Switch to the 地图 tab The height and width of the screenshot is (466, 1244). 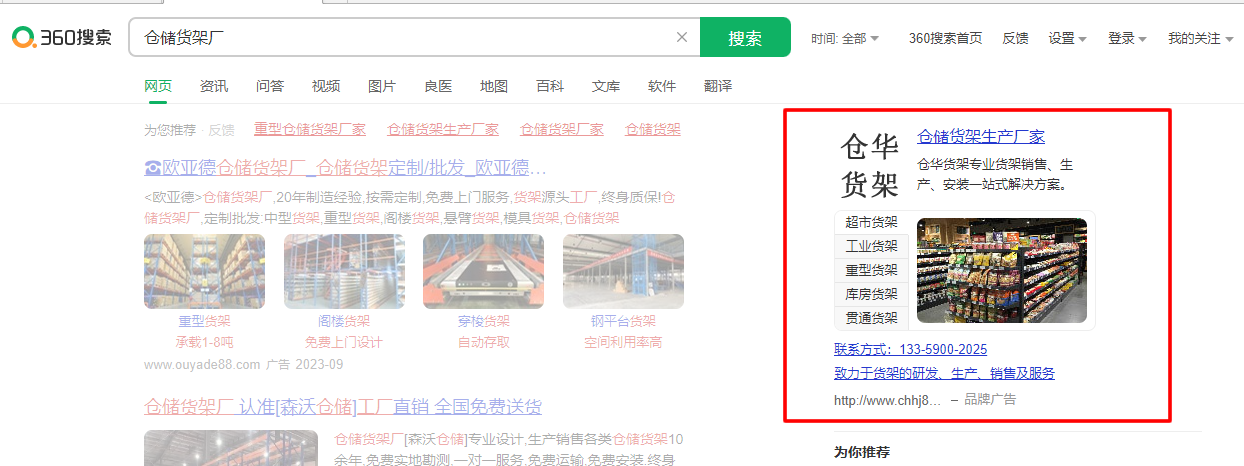[494, 86]
